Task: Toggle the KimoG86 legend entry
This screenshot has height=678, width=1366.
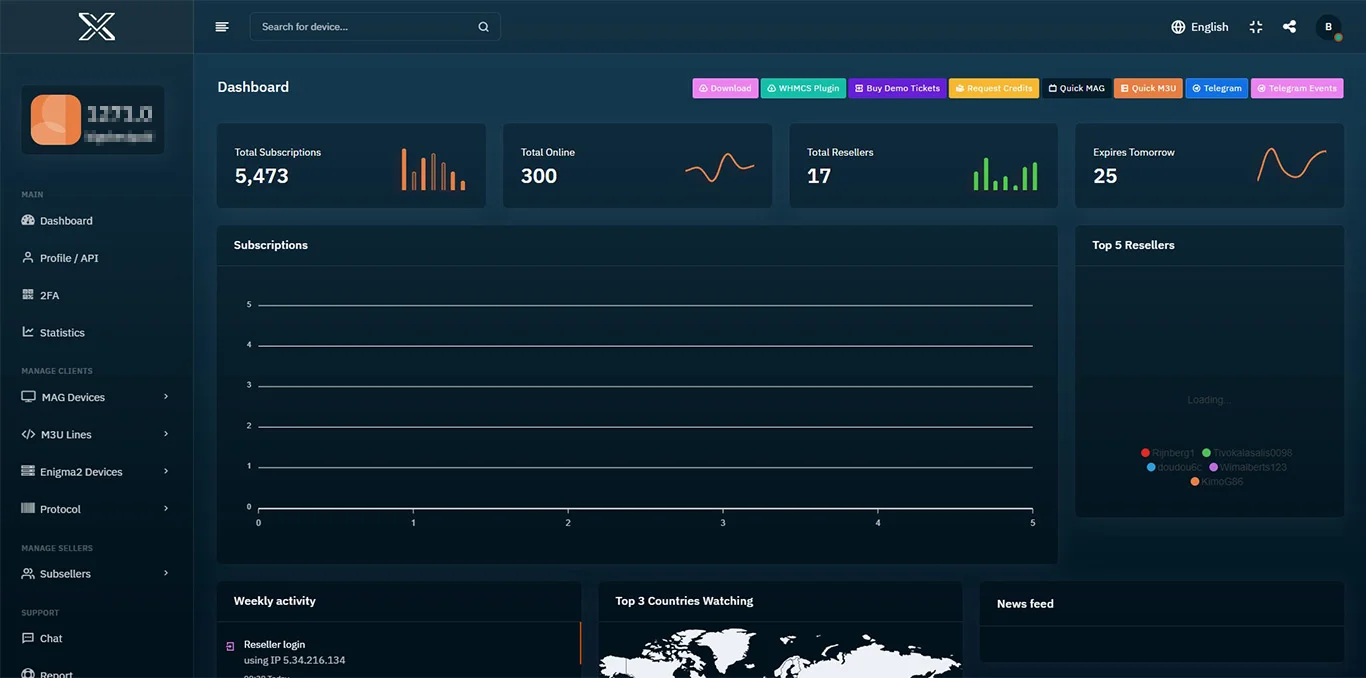Action: click(x=1216, y=482)
